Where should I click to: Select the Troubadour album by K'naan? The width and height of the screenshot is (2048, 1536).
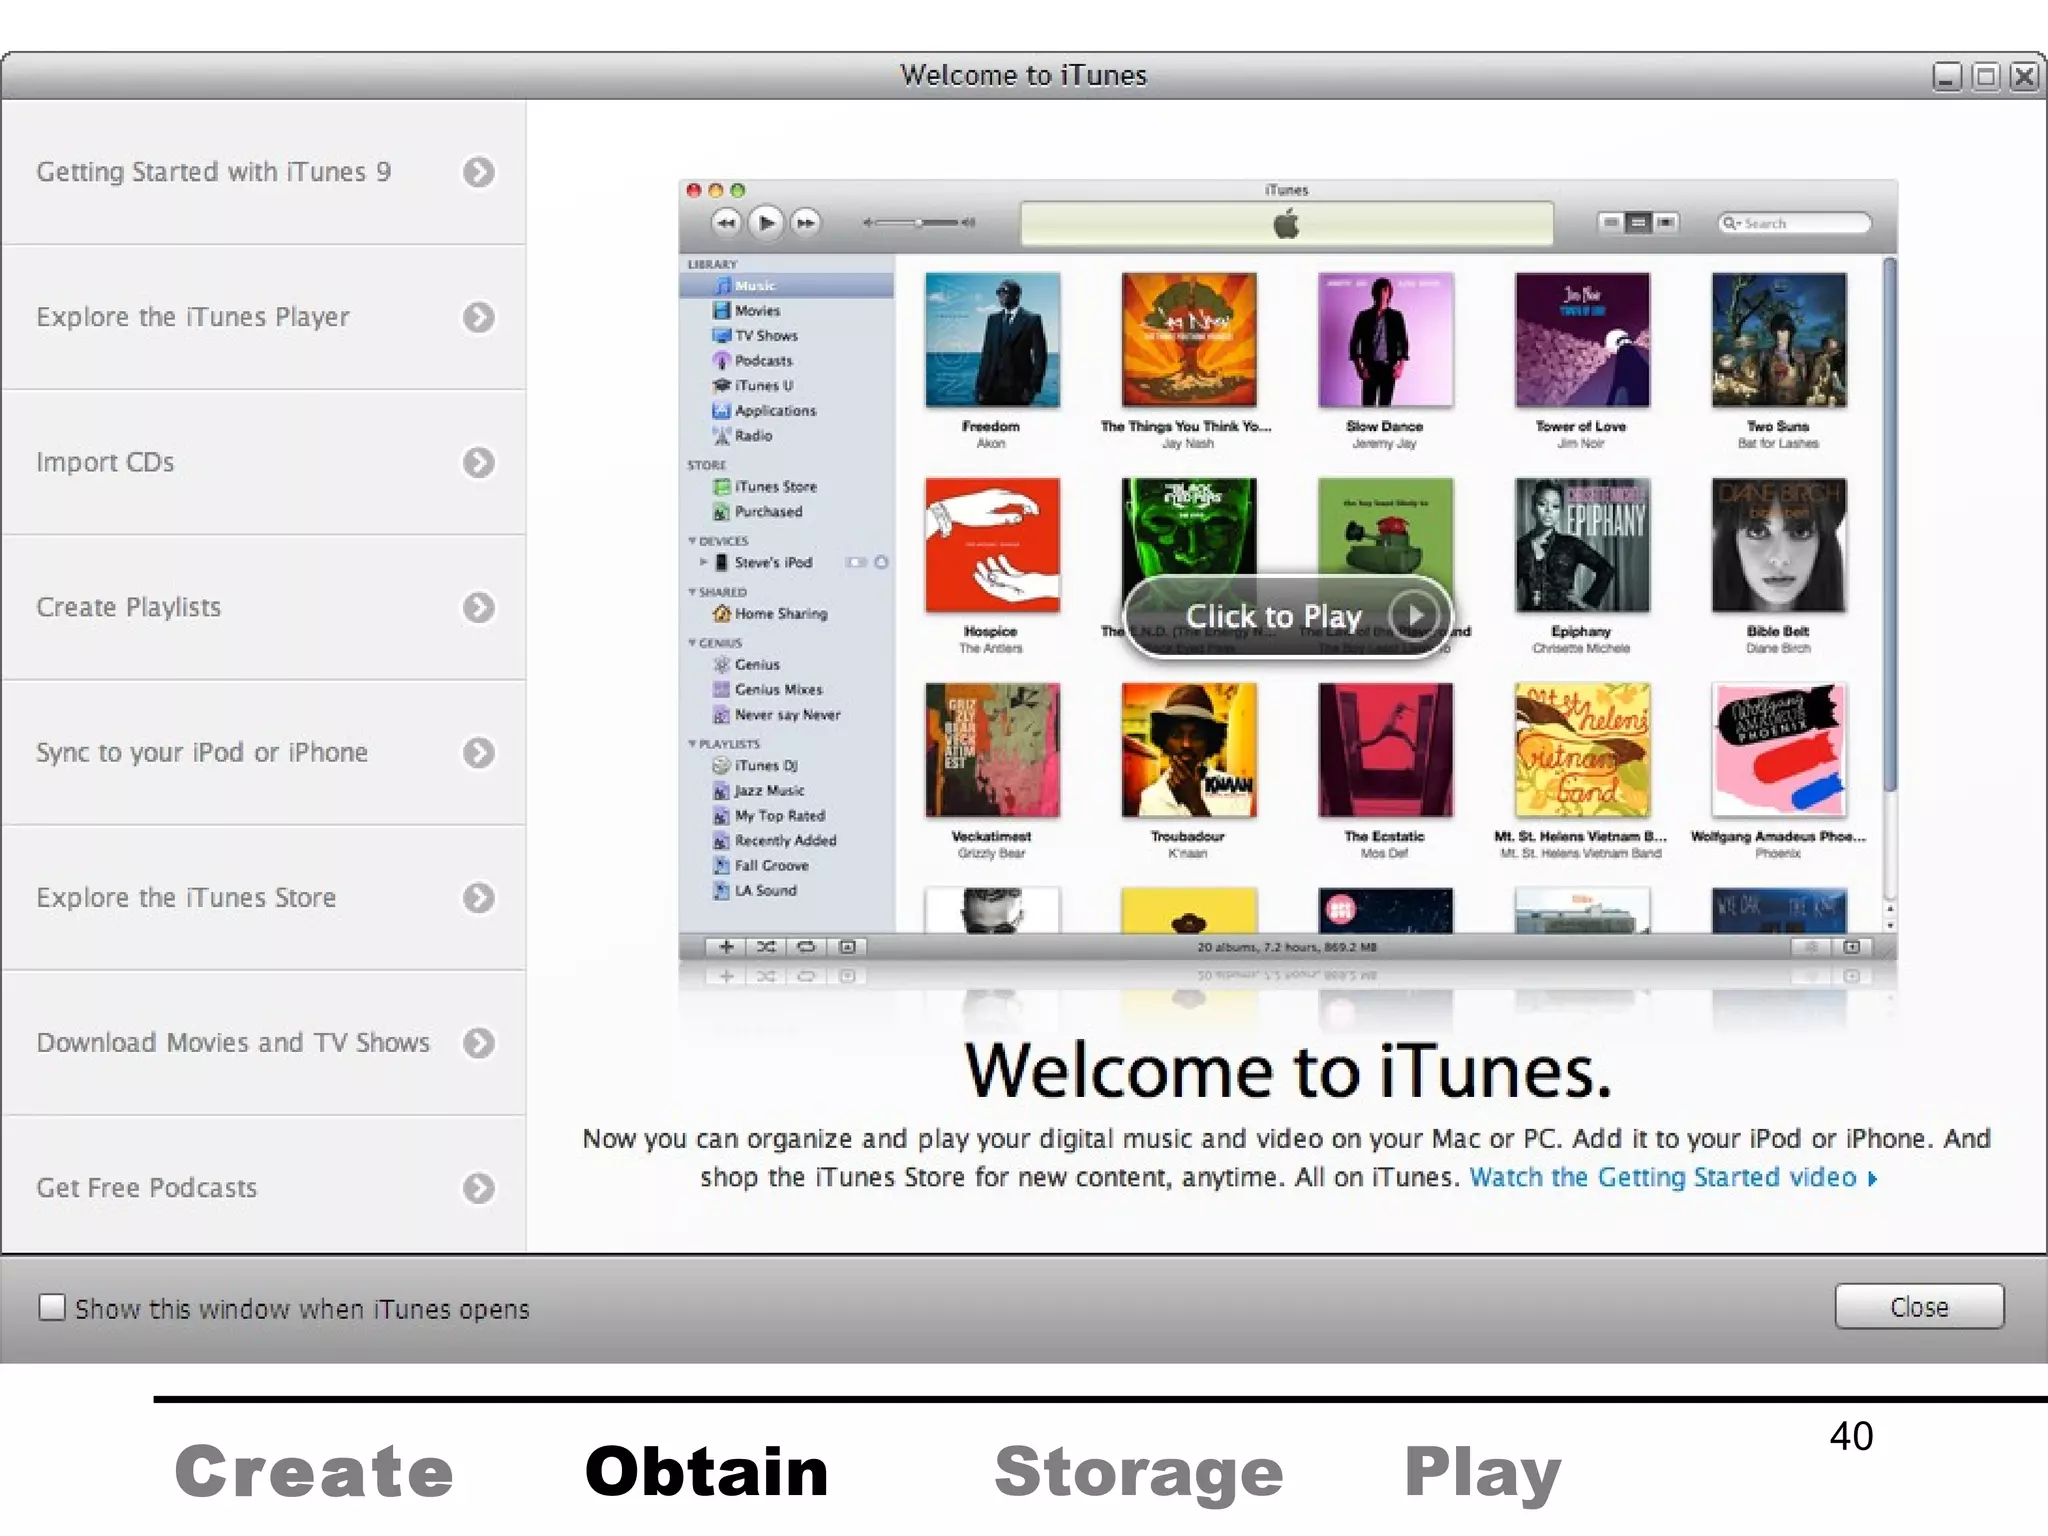coord(1188,750)
